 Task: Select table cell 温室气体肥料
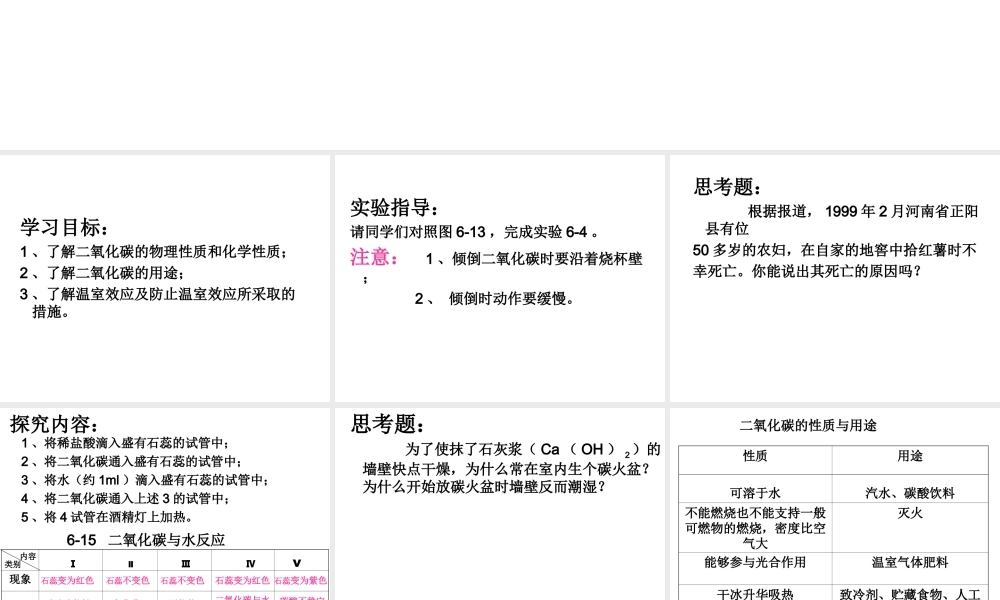pos(910,562)
